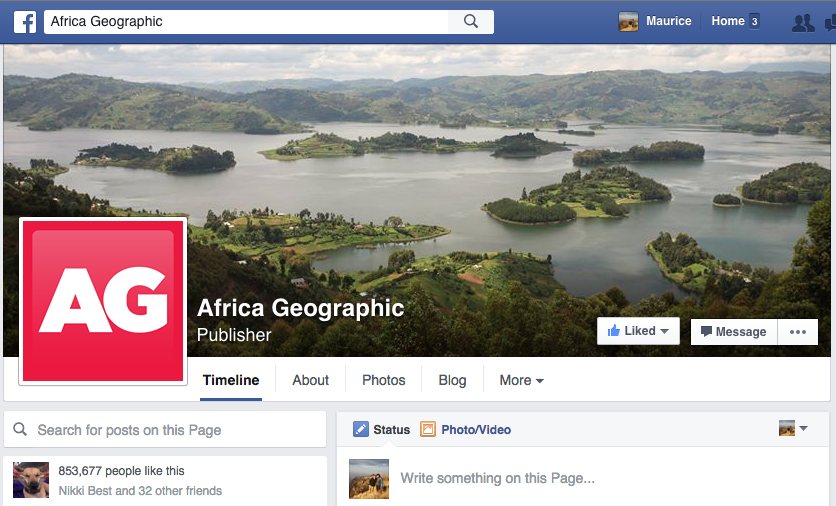The width and height of the screenshot is (836, 506).
Task: Click the Home notification count badge
Action: coord(754,21)
